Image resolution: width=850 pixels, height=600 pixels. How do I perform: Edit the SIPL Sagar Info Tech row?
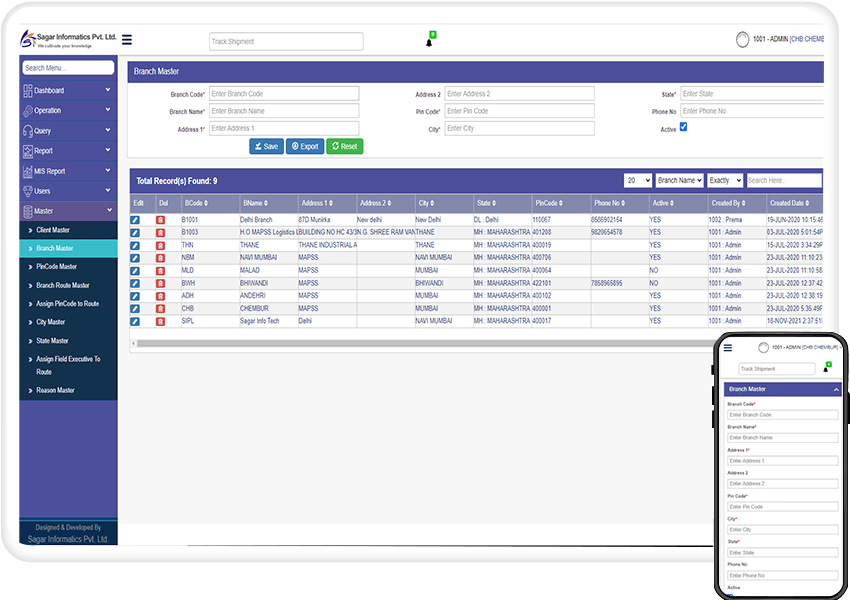135,321
